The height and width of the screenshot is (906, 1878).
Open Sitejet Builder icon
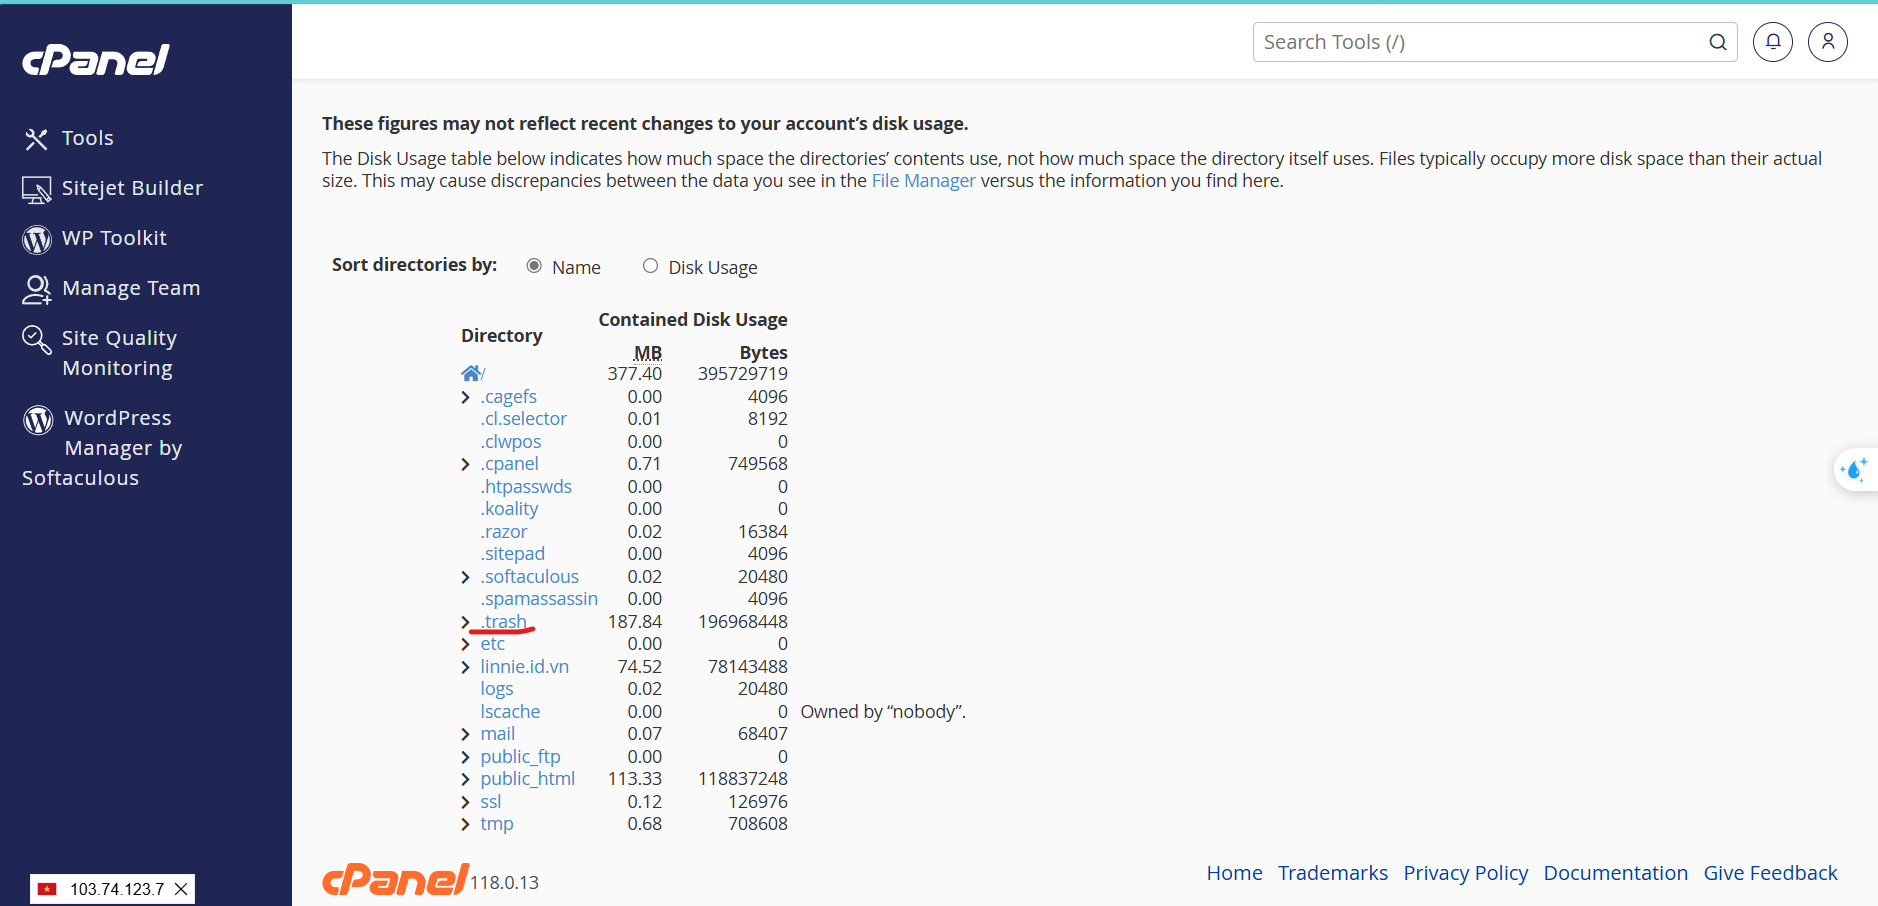(37, 189)
